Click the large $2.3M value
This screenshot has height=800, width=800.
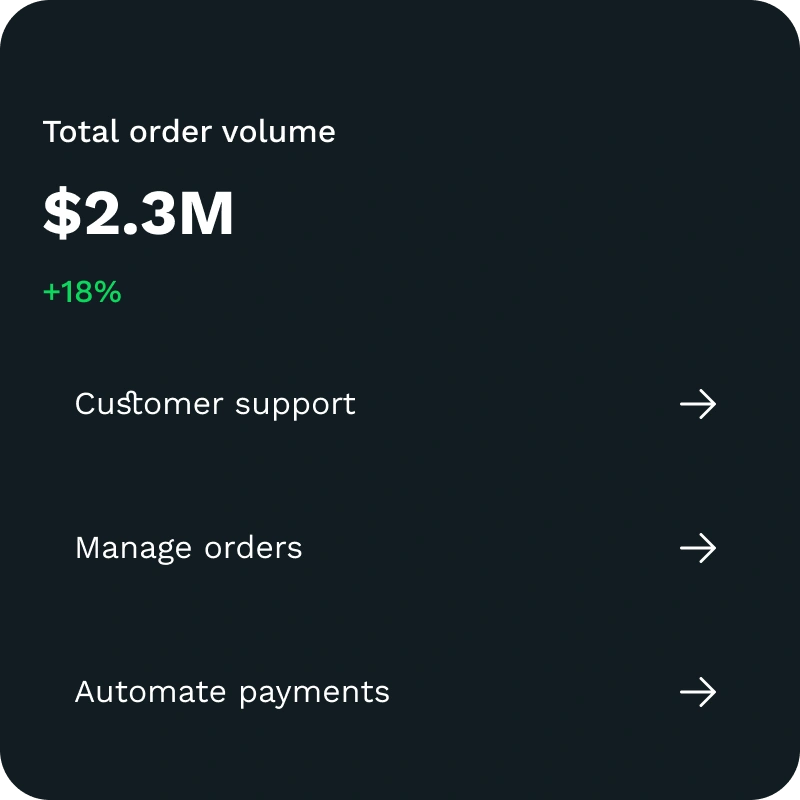138,213
